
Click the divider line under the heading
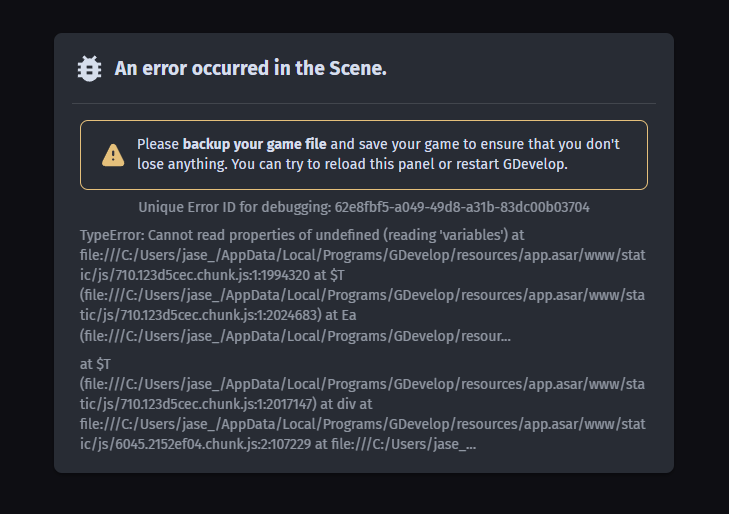click(364, 103)
